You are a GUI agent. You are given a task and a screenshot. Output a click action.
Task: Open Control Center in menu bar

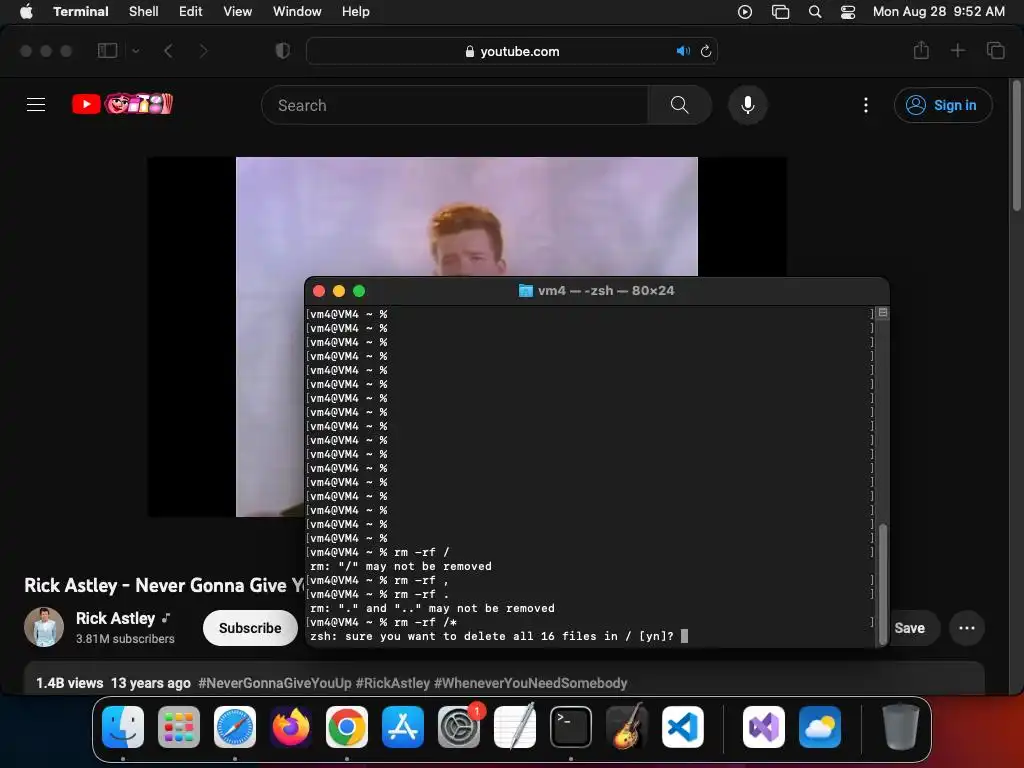[848, 12]
